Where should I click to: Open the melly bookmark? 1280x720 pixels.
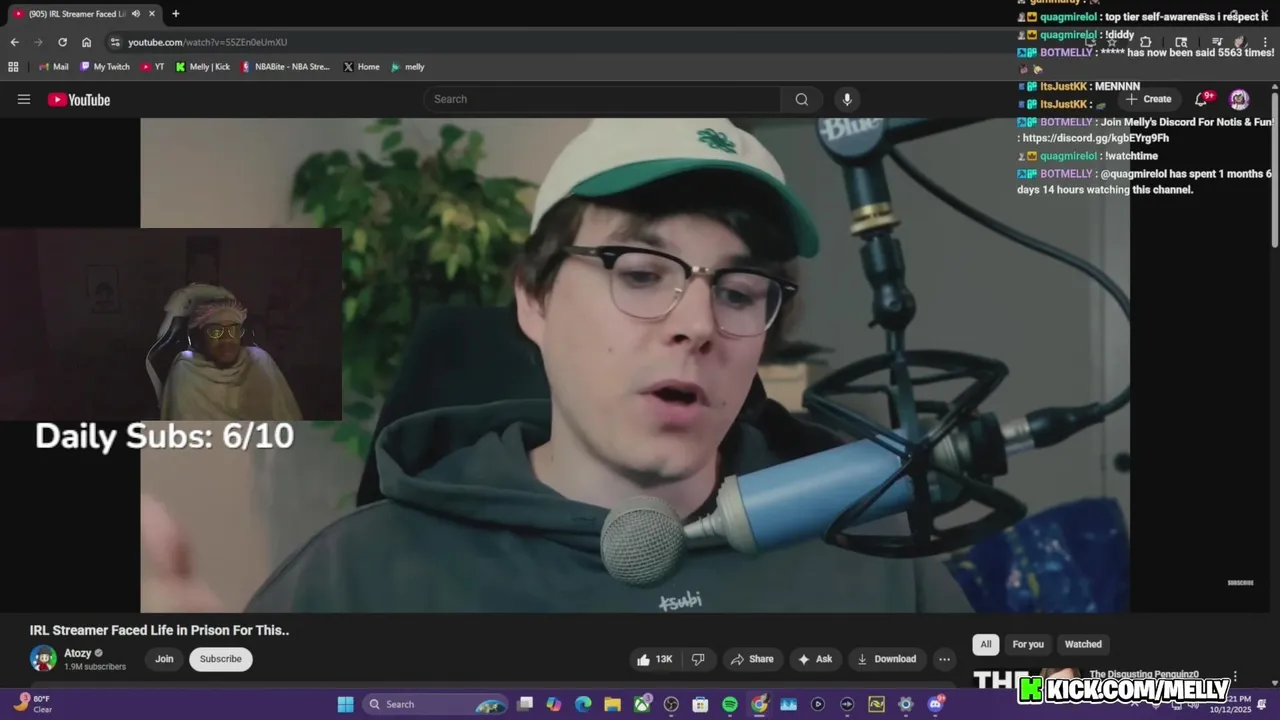pyautogui.click(x=408, y=67)
